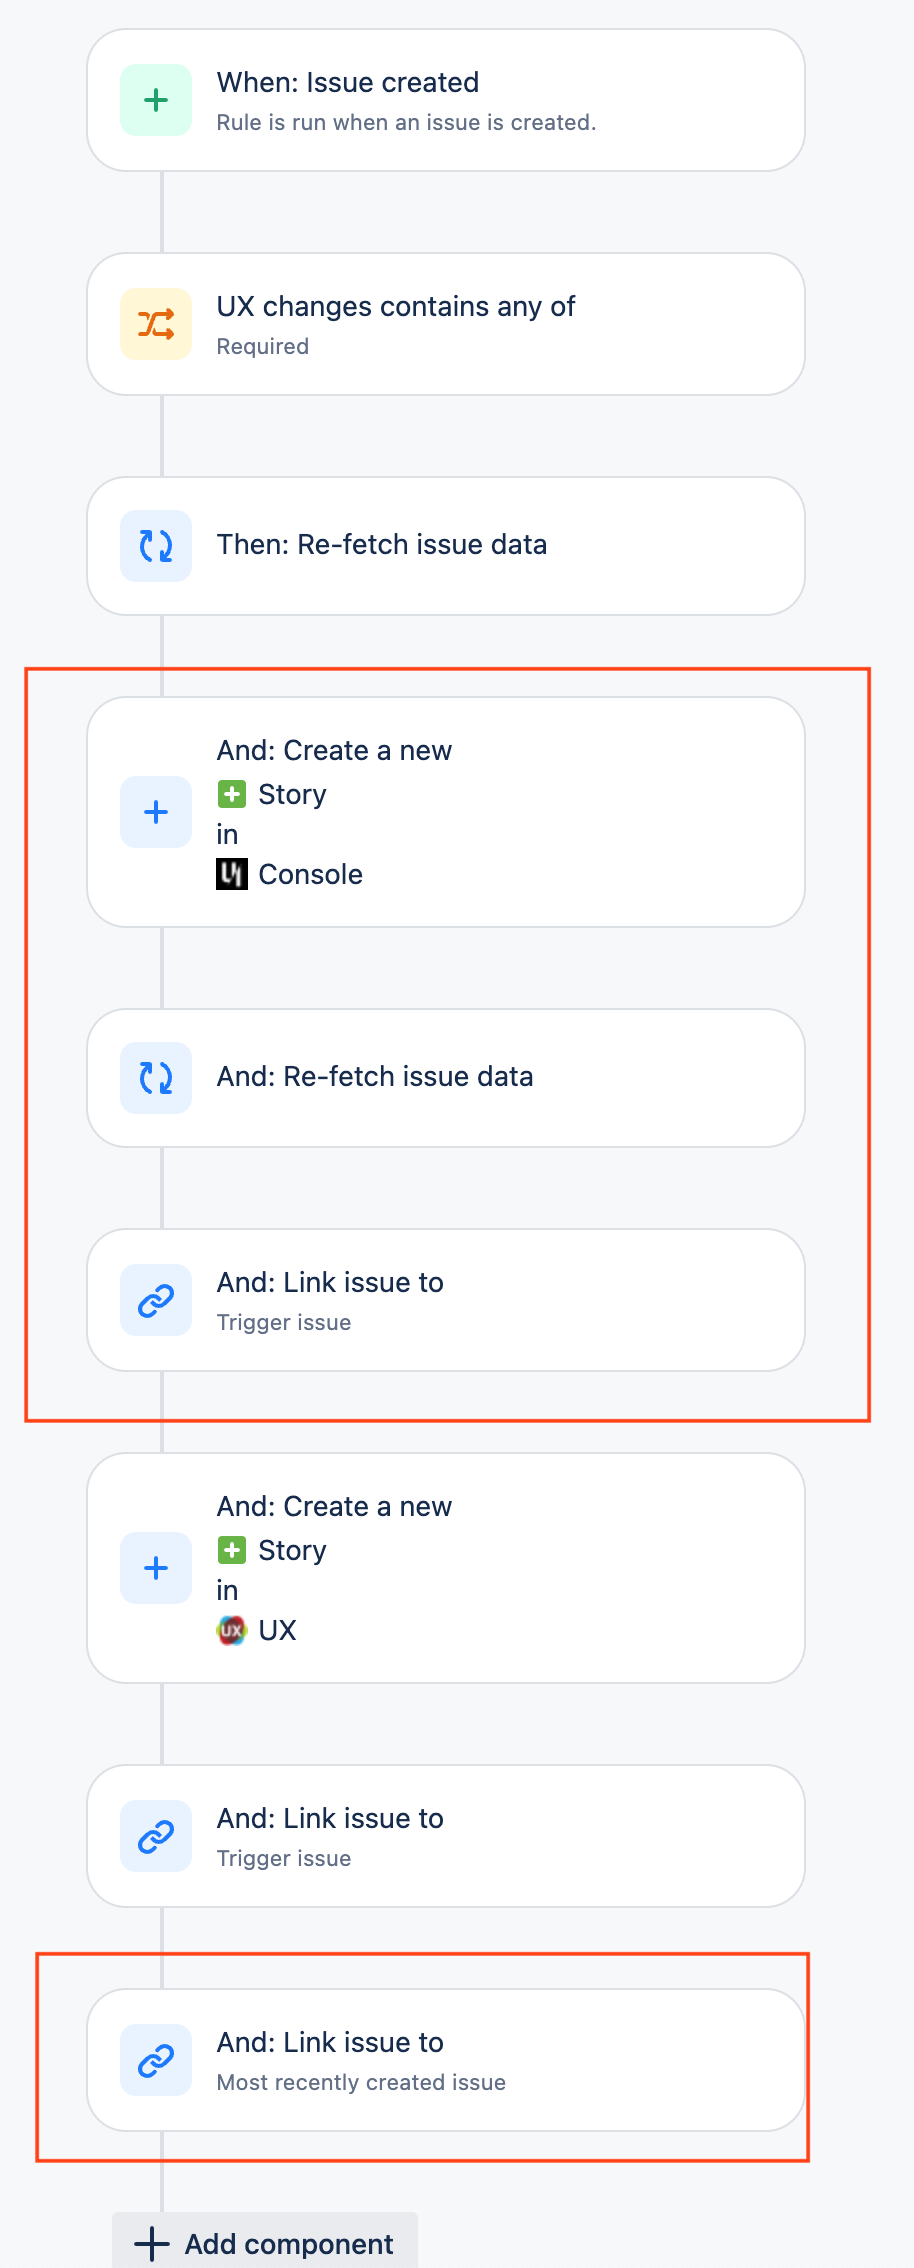Viewport: 914px width, 2268px height.
Task: Click the Console project avatar icon
Action: 232,873
